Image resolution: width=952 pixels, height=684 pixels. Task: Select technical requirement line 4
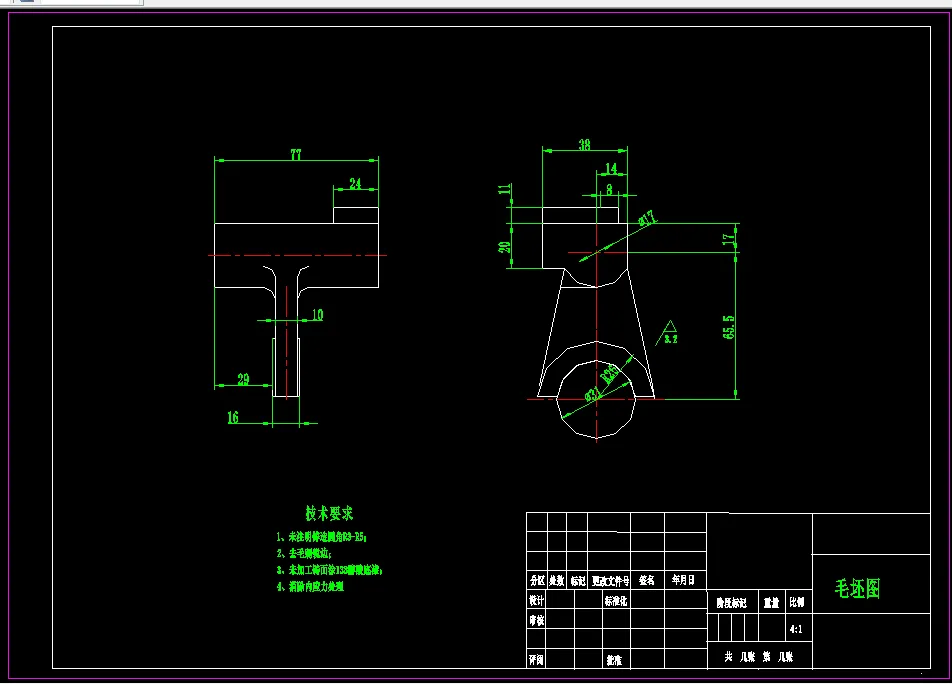(310, 586)
